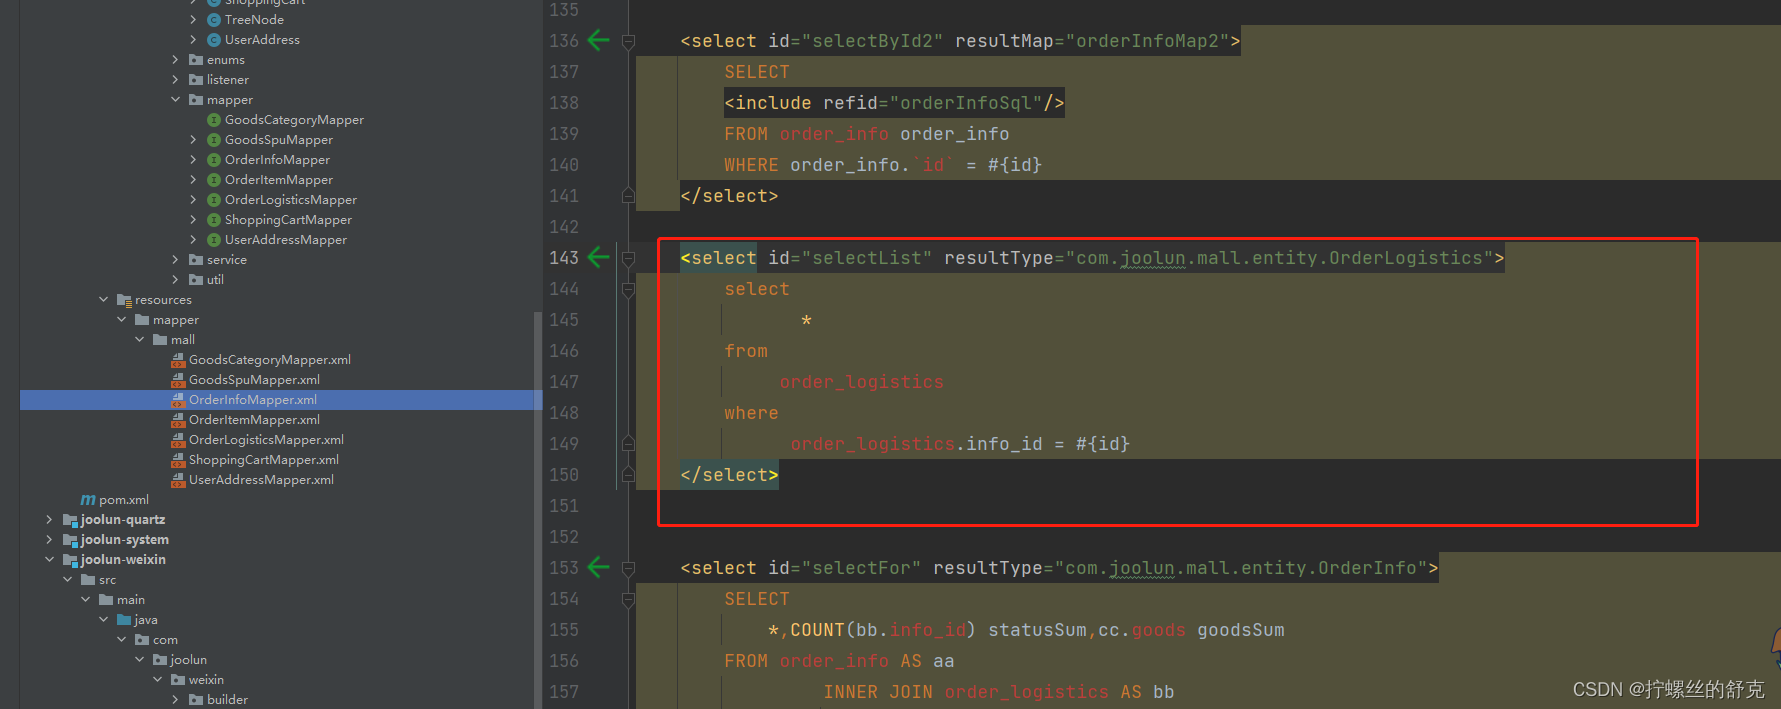Collapse the resources folder
This screenshot has width=1781, height=709.
point(104,299)
